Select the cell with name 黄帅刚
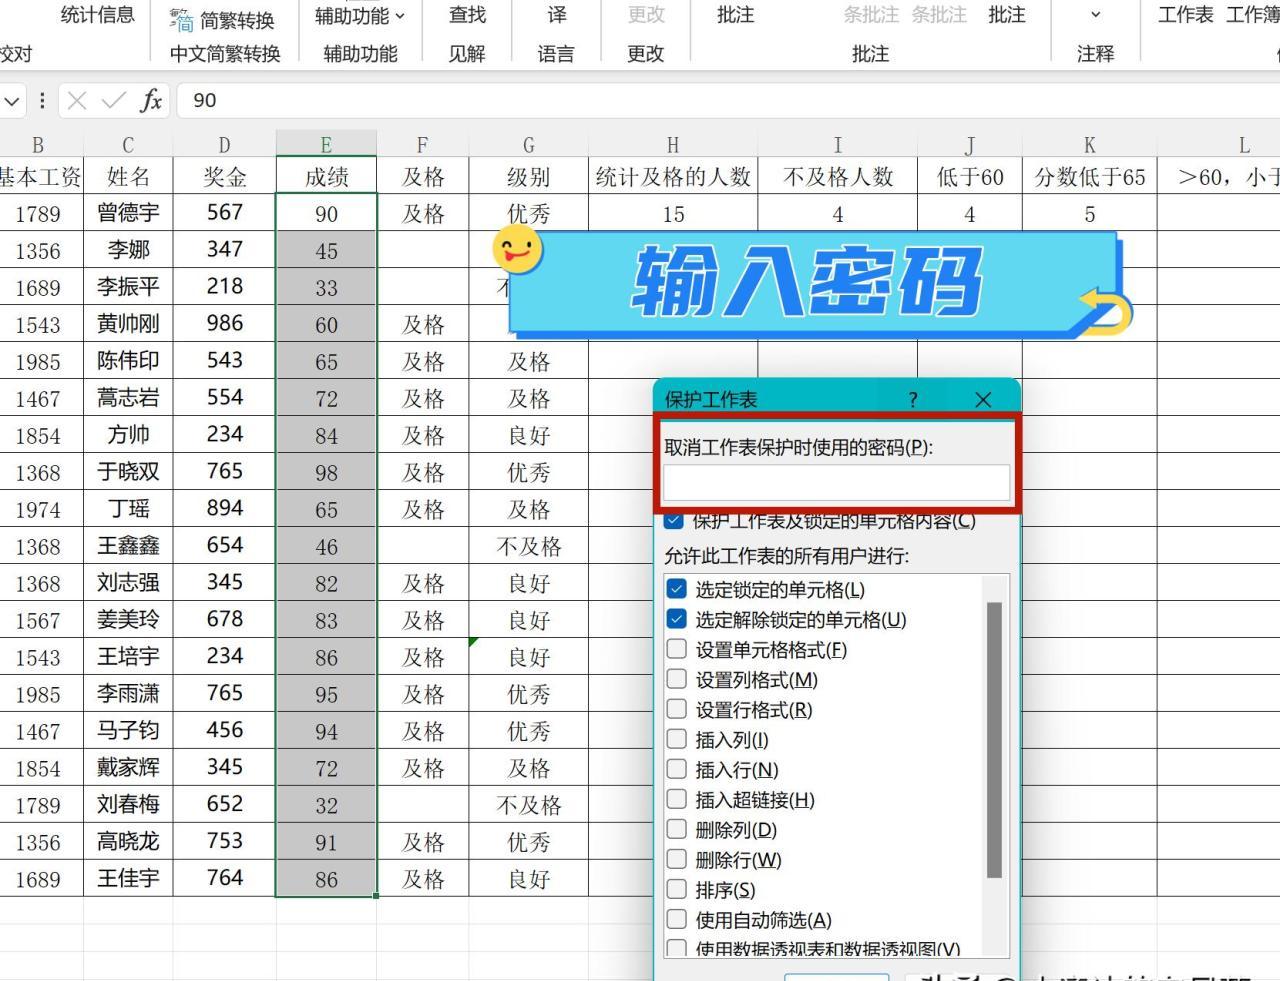The height and width of the screenshot is (981, 1280). [x=128, y=324]
